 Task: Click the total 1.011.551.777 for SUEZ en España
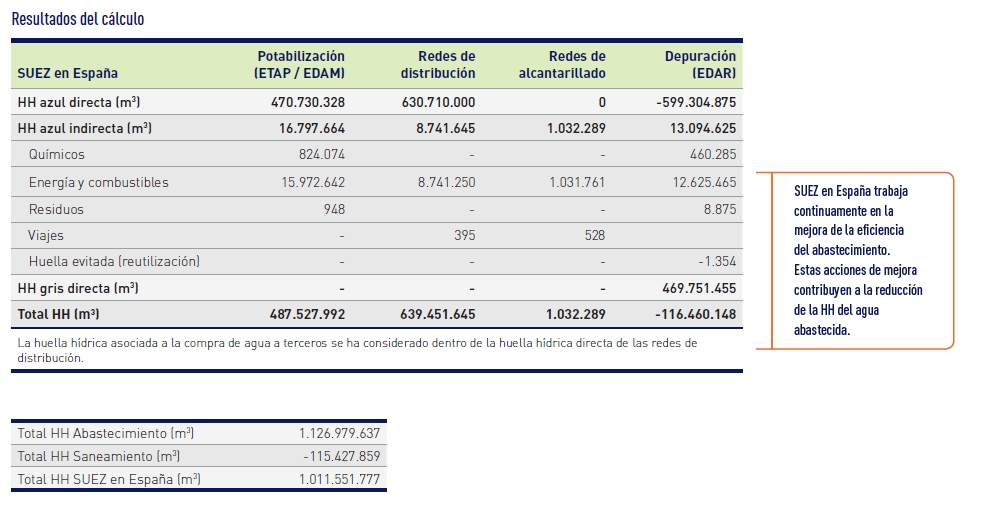[x=339, y=479]
